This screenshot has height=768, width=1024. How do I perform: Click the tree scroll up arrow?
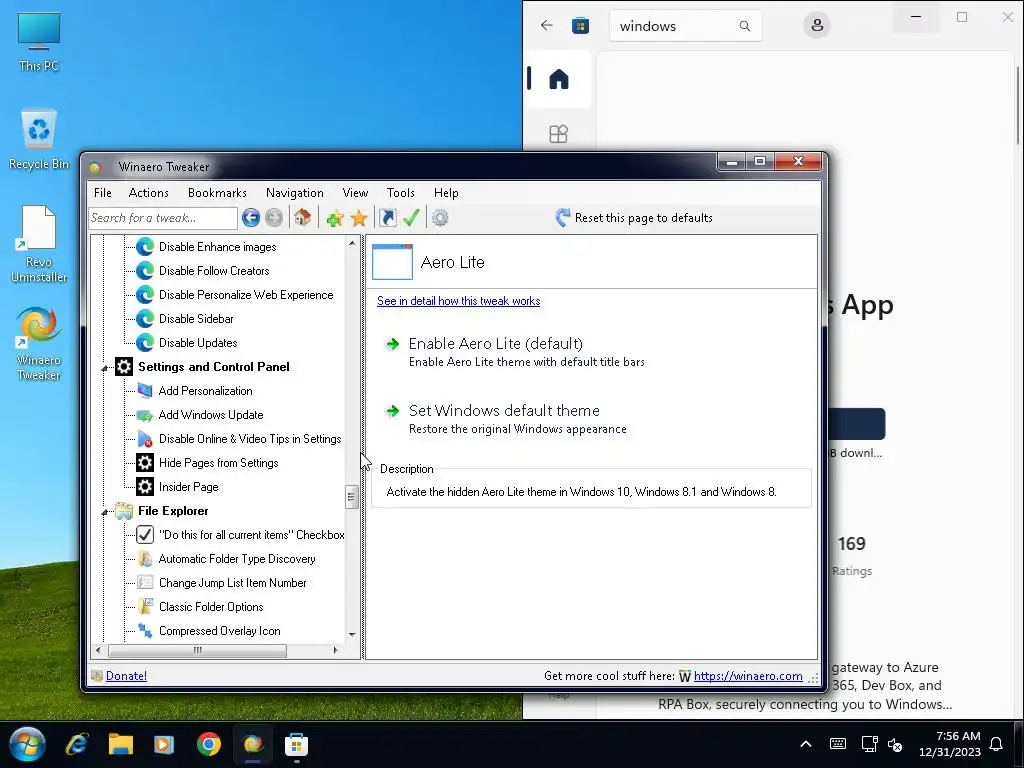click(x=352, y=243)
